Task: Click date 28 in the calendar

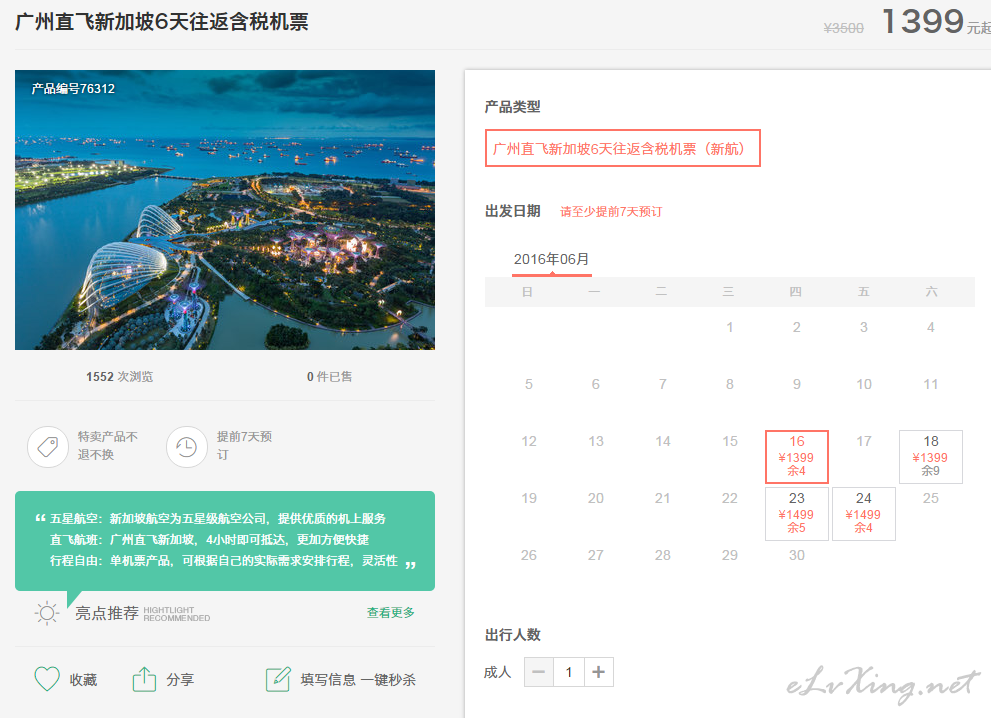Action: [x=662, y=555]
